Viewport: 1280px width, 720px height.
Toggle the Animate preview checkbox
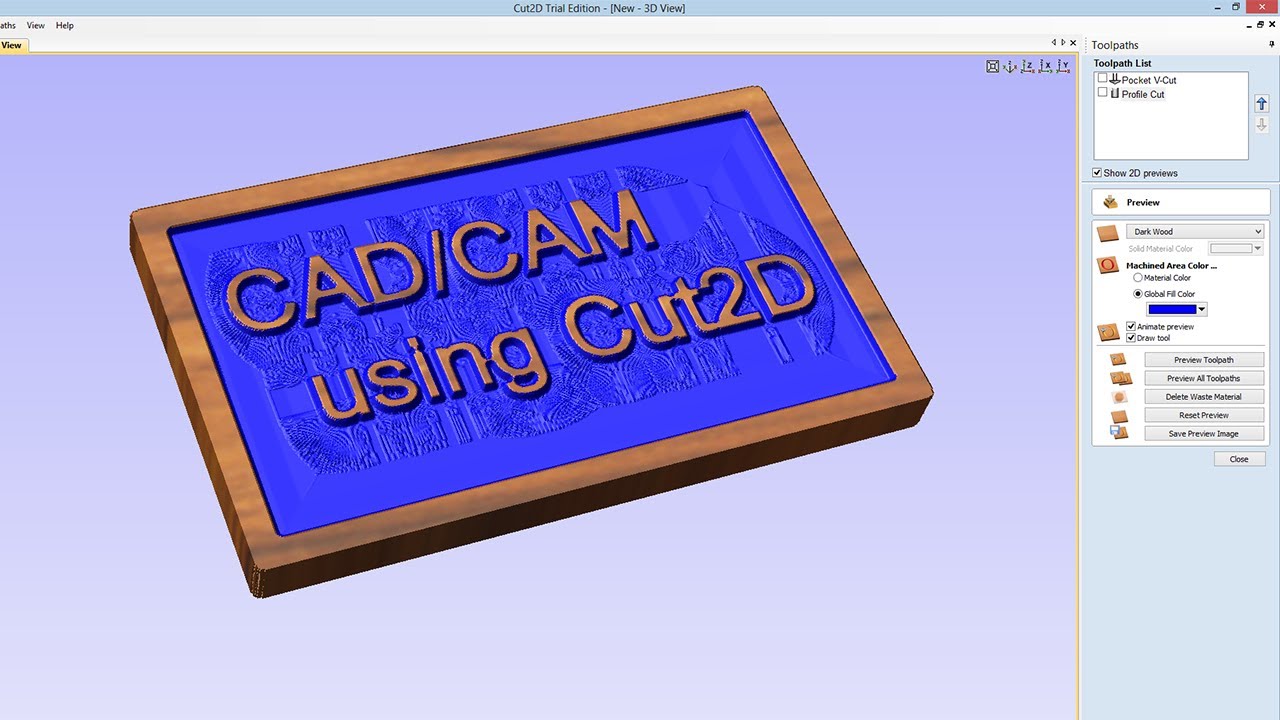[1131, 326]
